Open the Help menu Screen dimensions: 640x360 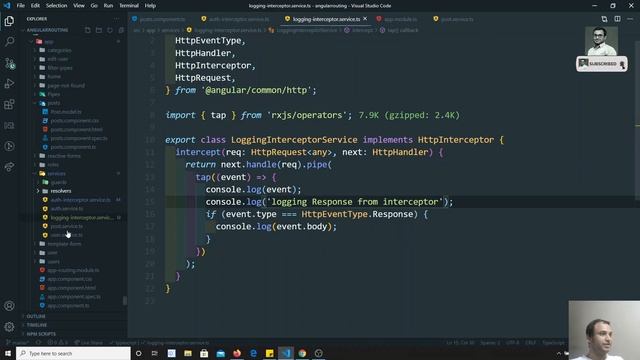click(x=150, y=6)
